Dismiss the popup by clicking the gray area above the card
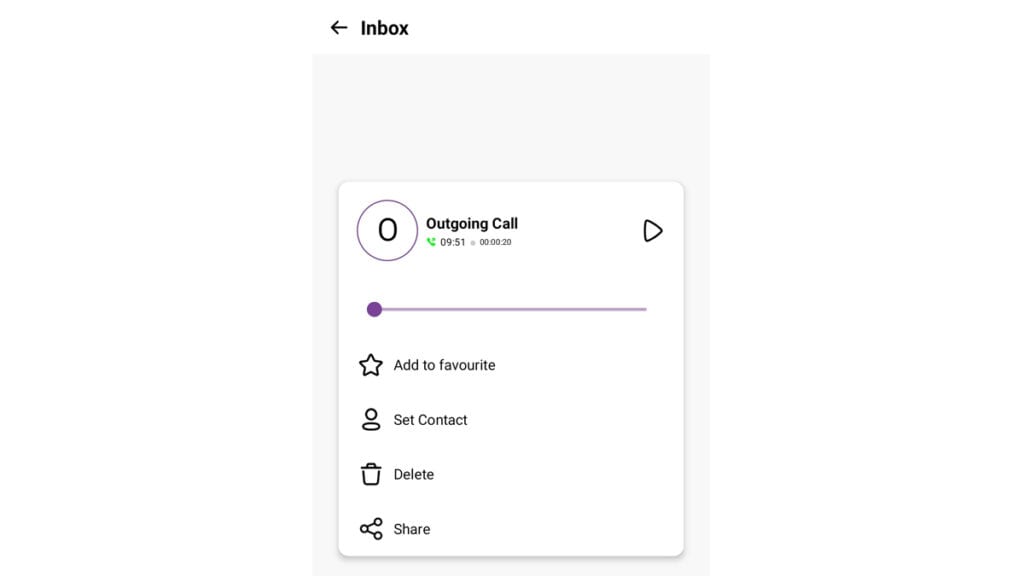This screenshot has height=576, width=1024. pyautogui.click(x=511, y=118)
